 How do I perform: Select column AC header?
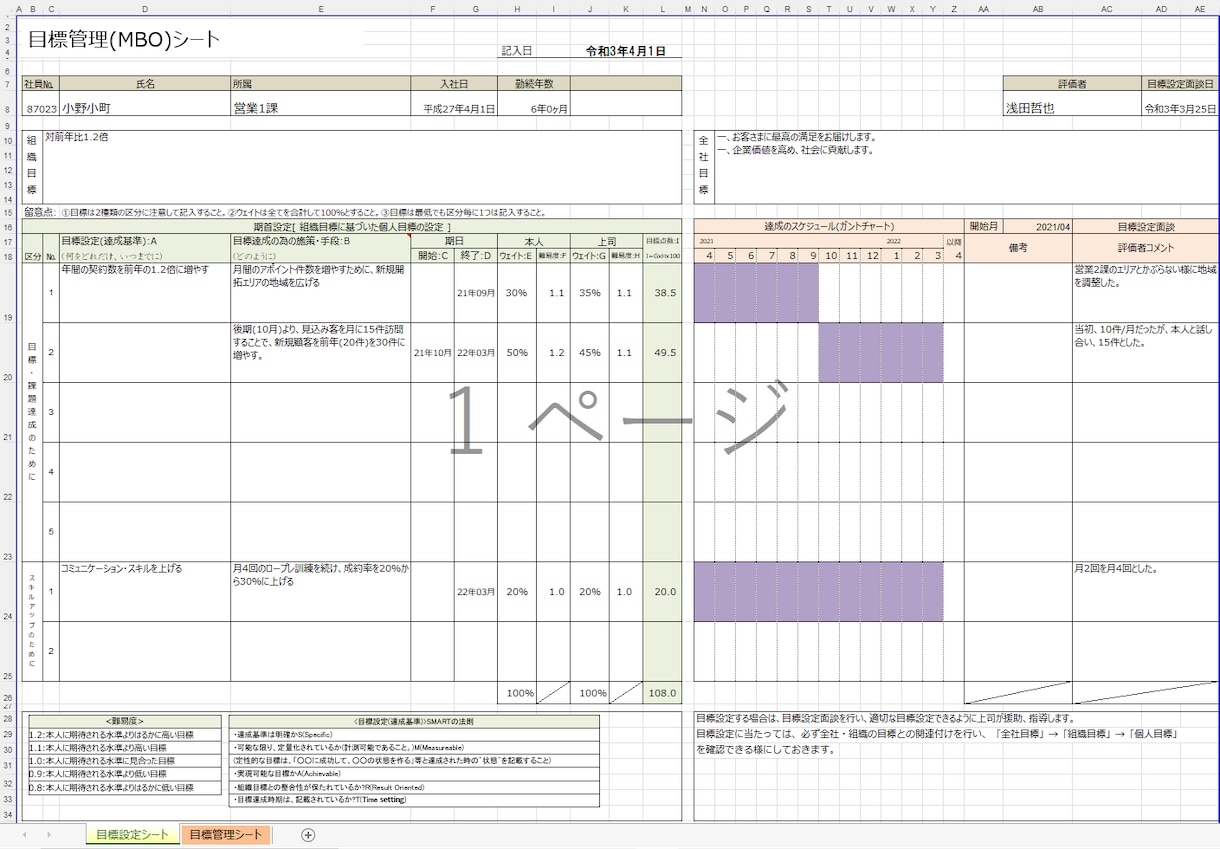[1107, 9]
